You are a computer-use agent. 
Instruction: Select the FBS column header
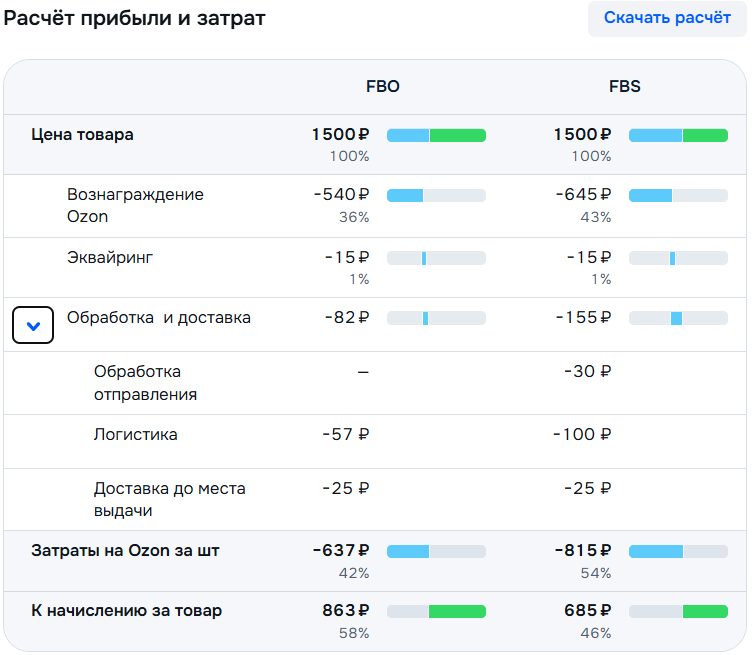pyautogui.click(x=624, y=87)
